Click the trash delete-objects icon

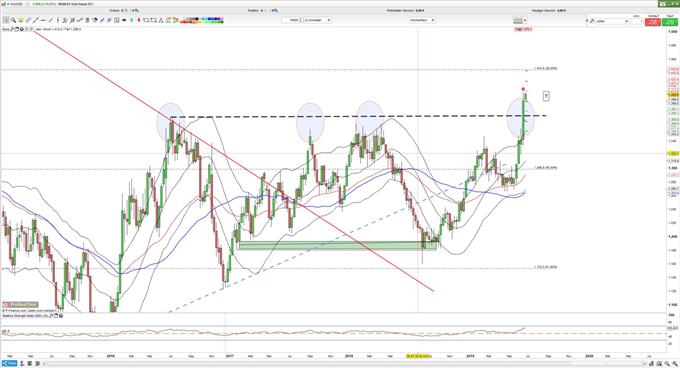(x=87, y=20)
